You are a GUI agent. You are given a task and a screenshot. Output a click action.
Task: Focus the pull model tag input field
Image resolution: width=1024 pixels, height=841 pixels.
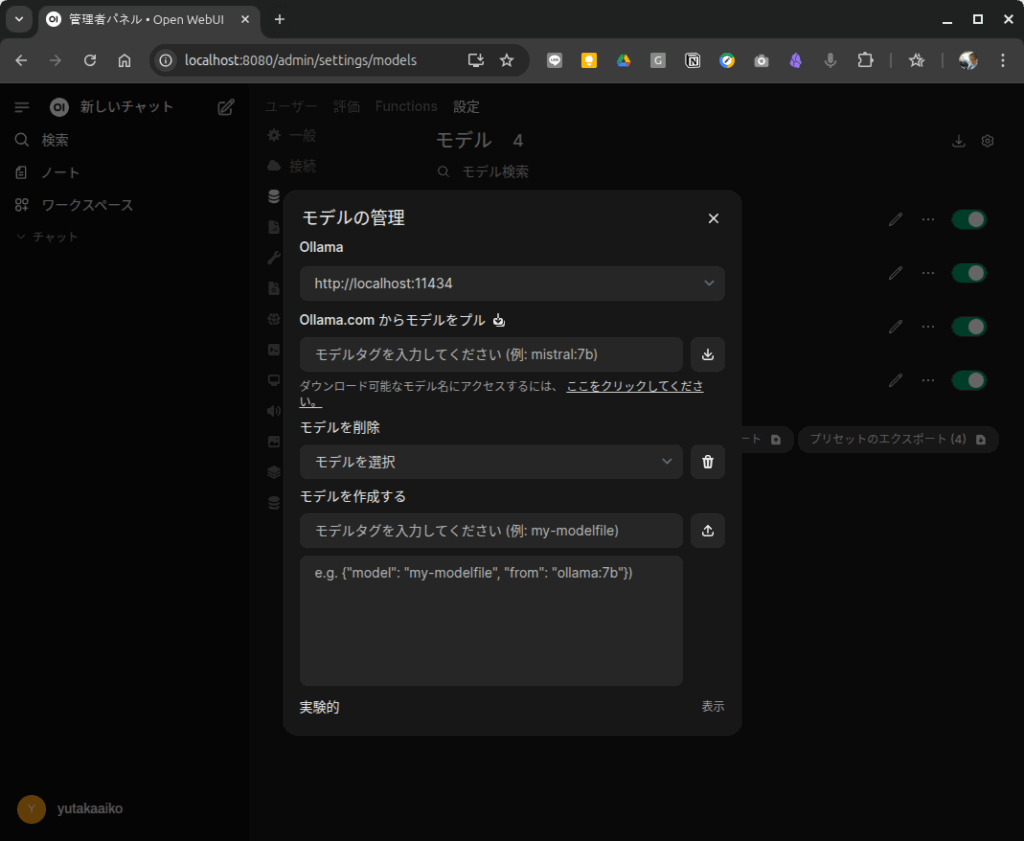click(491, 354)
